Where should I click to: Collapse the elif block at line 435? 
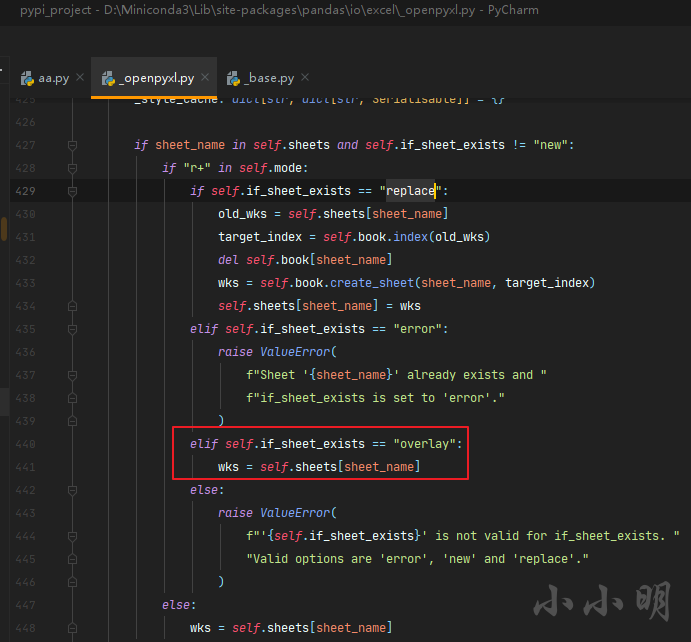[x=73, y=329]
